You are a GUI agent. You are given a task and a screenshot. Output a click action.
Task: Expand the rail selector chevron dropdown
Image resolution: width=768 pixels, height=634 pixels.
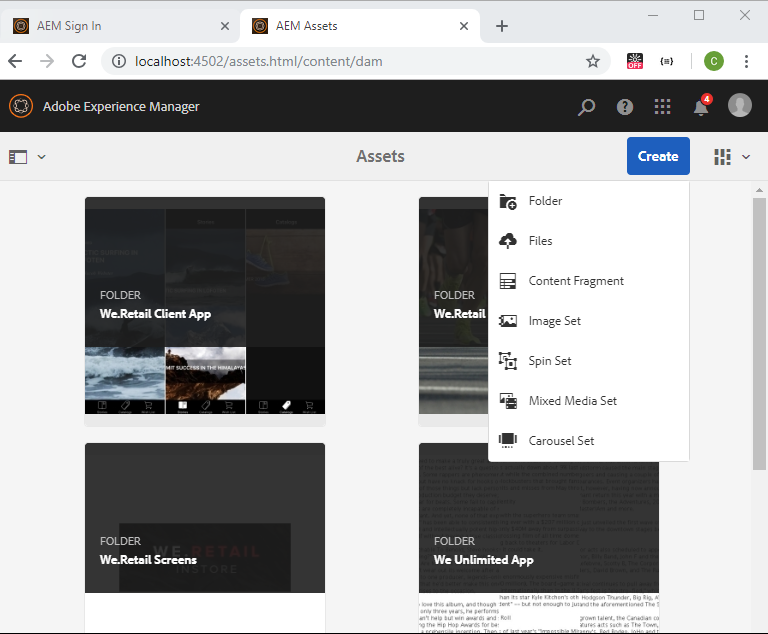pyautogui.click(x=42, y=157)
